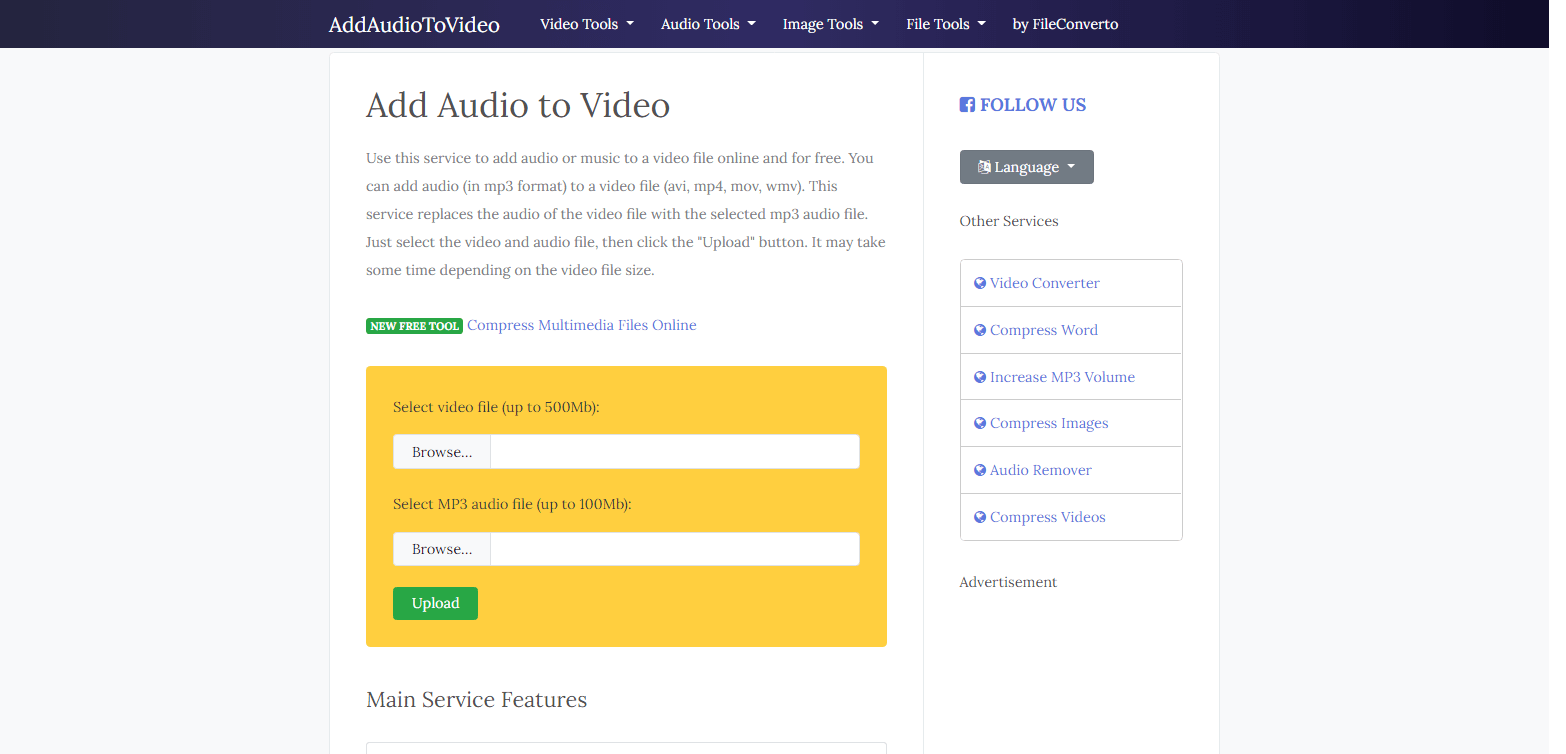Go to AddAudioToVideo home logo
This screenshot has width=1566, height=754.
(x=414, y=24)
